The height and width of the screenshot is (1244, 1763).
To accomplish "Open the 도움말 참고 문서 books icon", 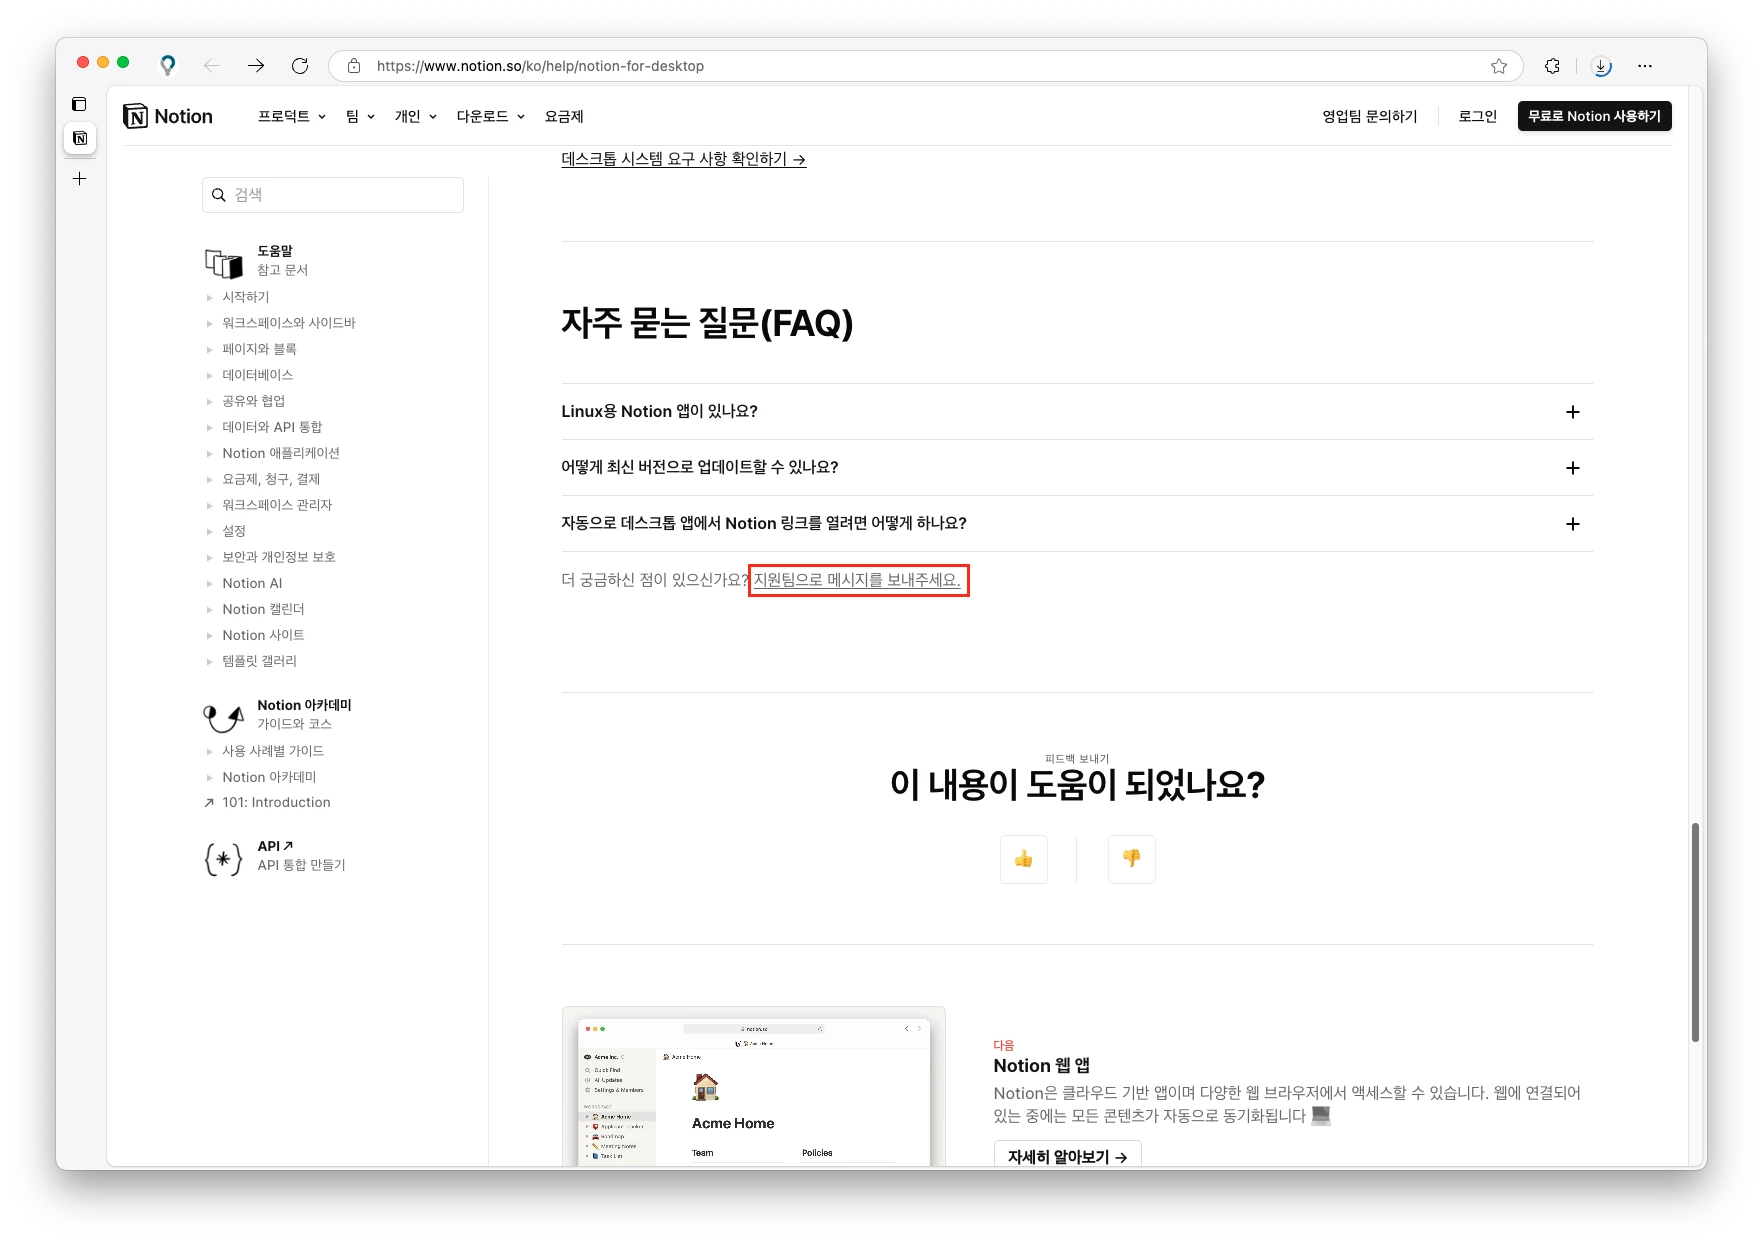I will (x=222, y=261).
